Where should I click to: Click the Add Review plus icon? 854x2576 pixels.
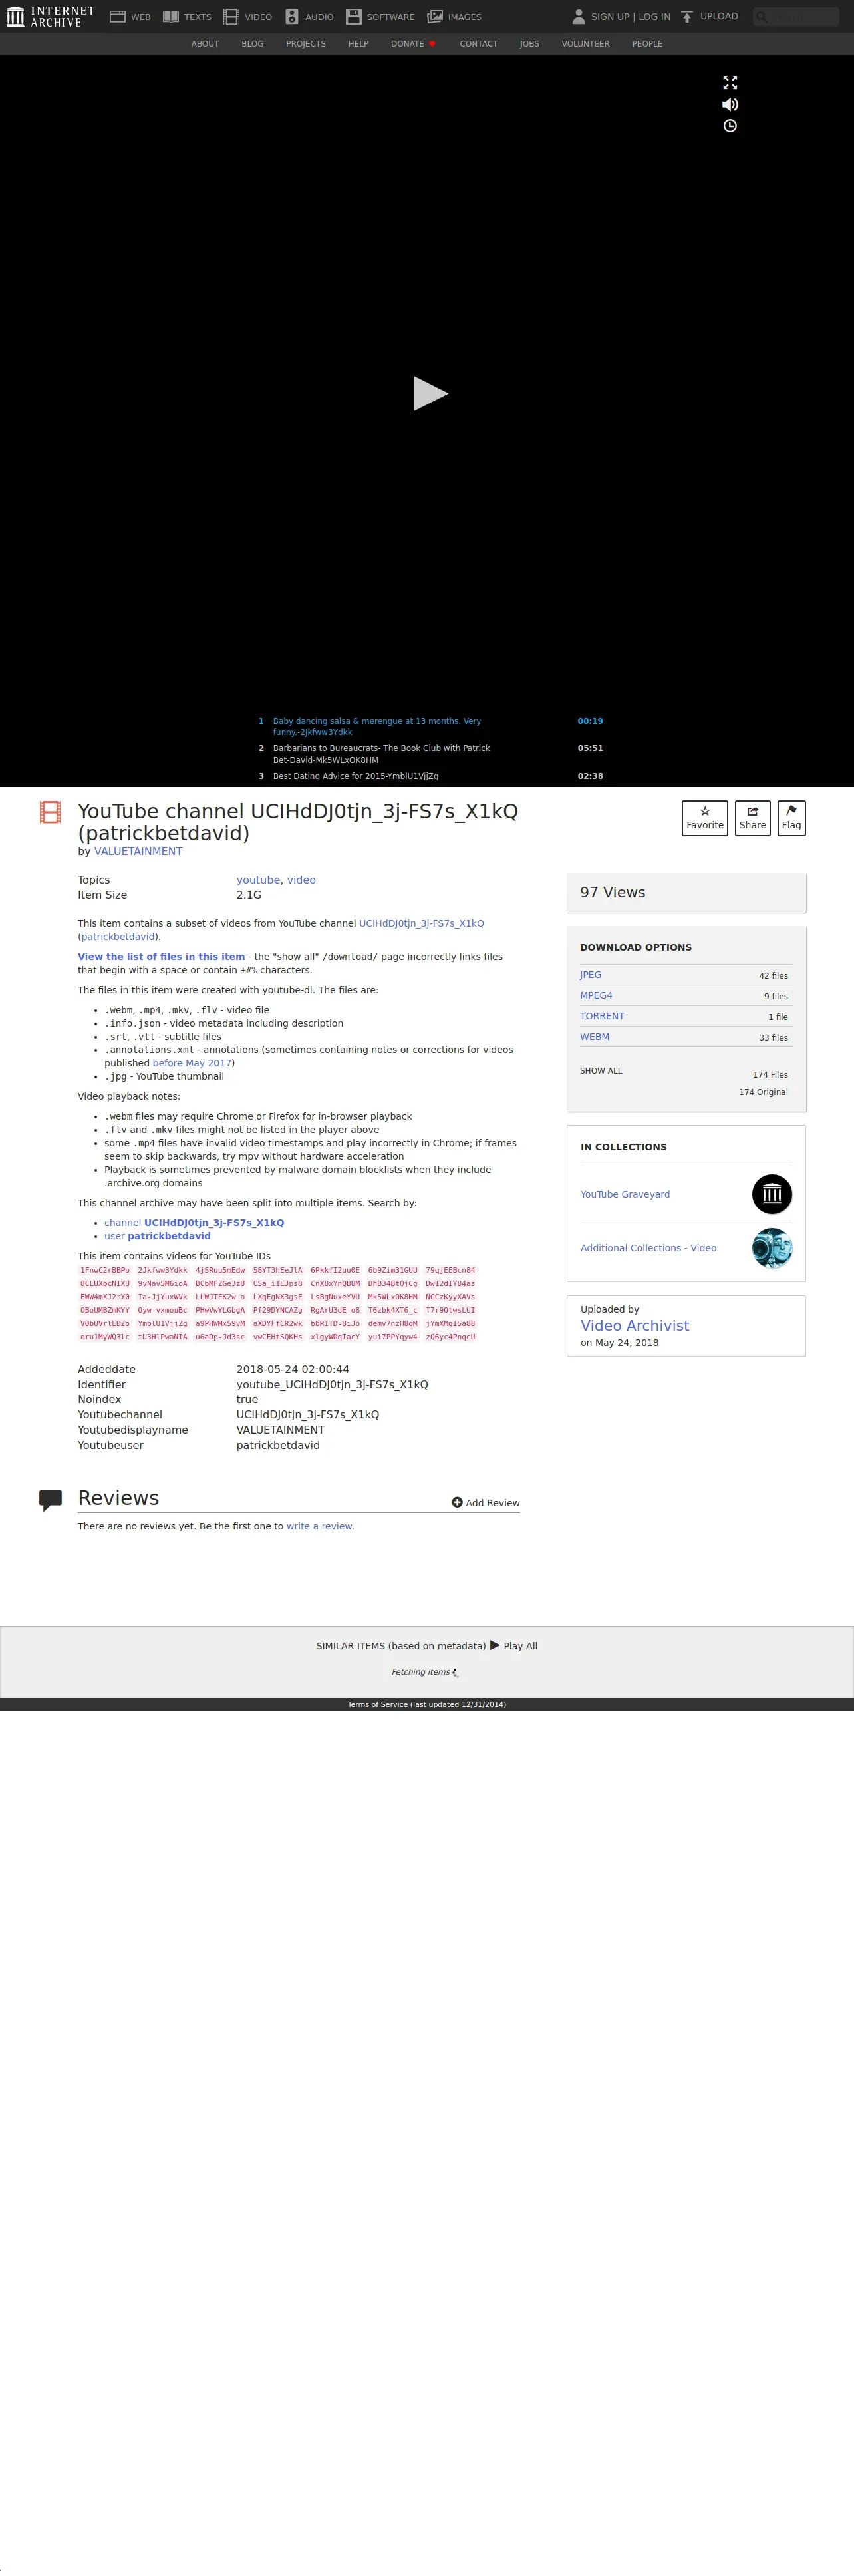click(x=457, y=1502)
